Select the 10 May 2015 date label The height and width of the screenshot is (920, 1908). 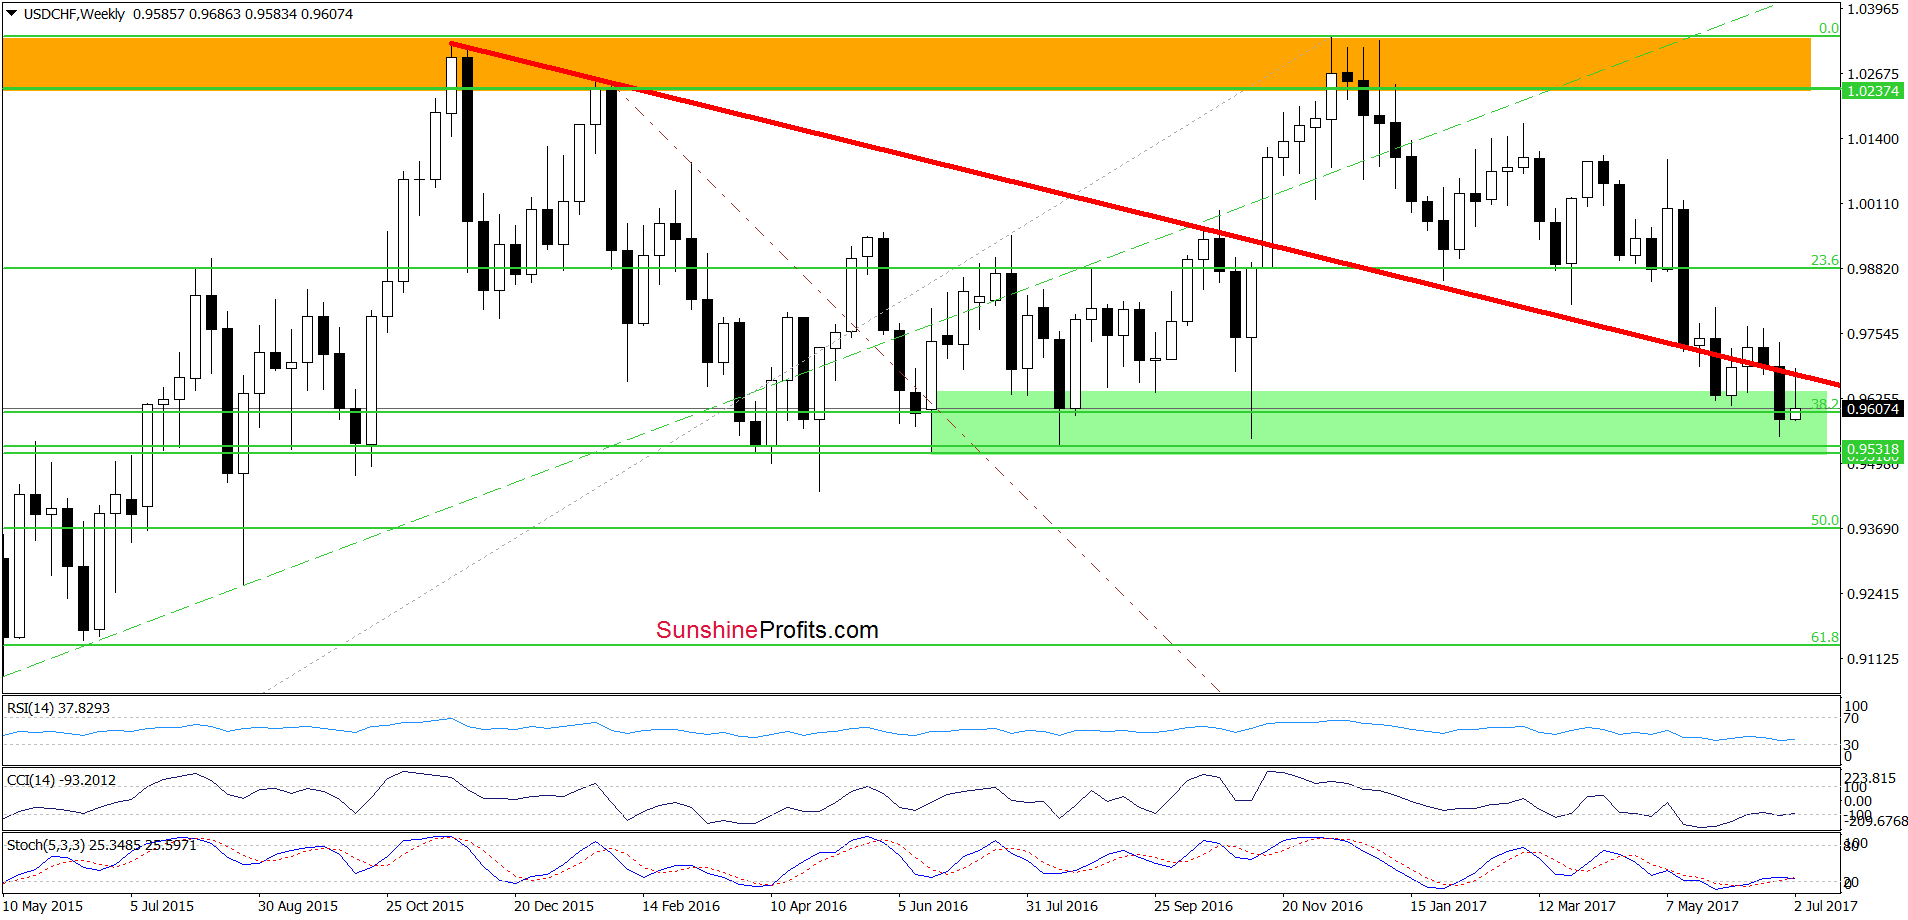point(43,906)
